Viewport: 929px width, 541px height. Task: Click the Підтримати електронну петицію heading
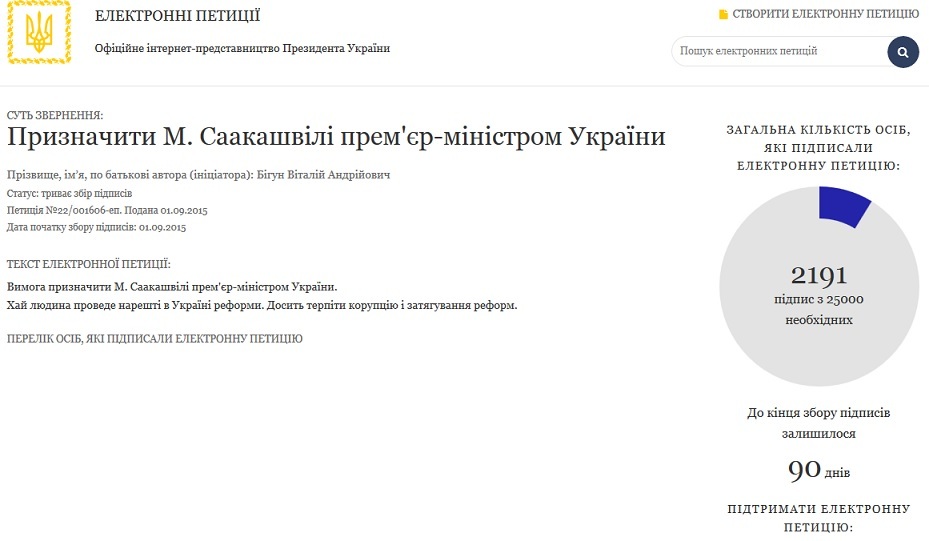point(819,518)
